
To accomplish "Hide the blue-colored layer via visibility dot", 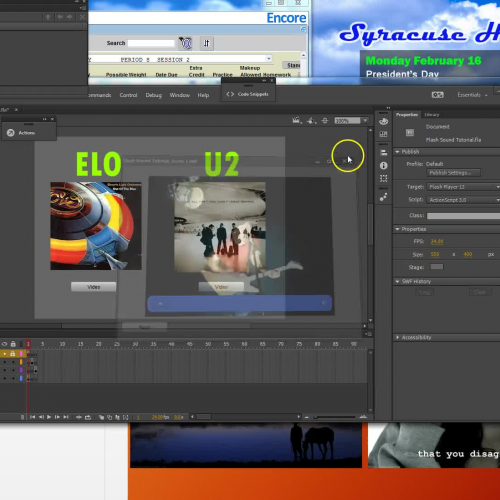I will pos(5,378).
